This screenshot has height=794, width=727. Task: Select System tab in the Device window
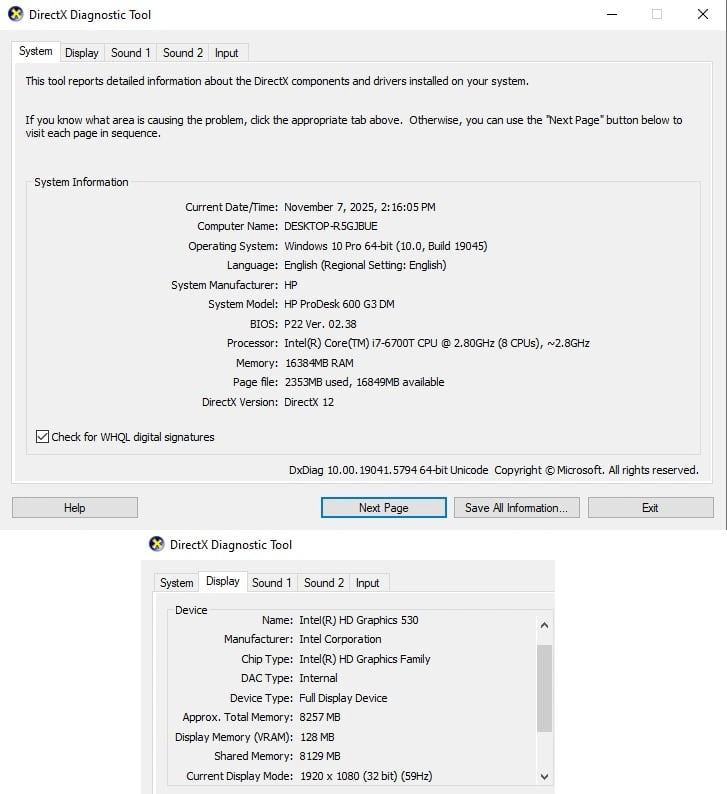(177, 583)
